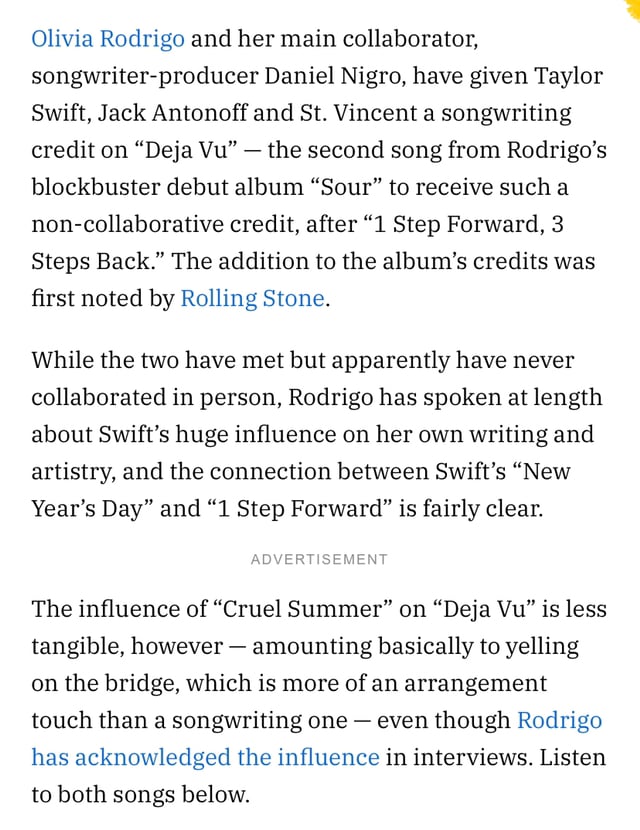Follow the 'has acknowledged the influence' link

tap(205, 757)
